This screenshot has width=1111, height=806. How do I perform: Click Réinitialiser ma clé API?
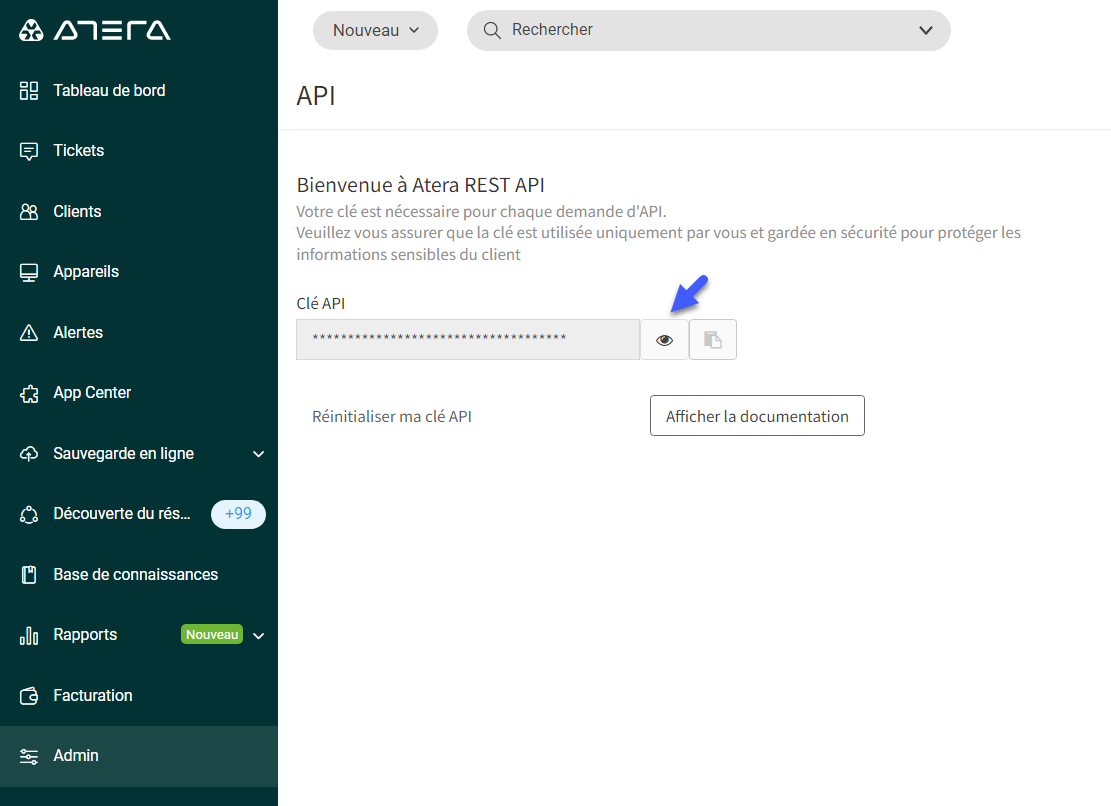tap(392, 416)
